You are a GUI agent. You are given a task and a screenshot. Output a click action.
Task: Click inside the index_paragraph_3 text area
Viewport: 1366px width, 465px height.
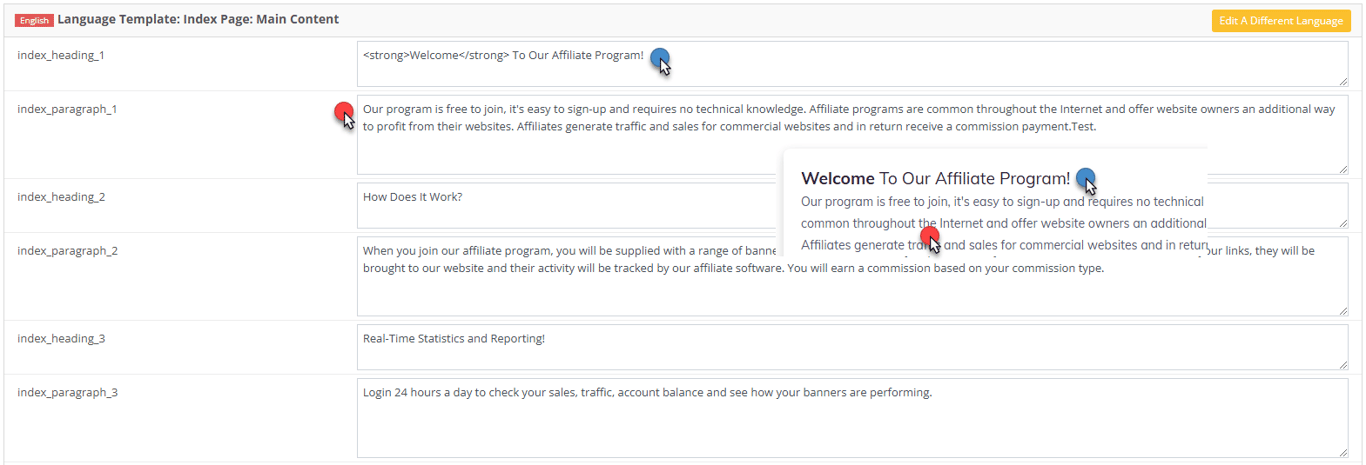[852, 418]
